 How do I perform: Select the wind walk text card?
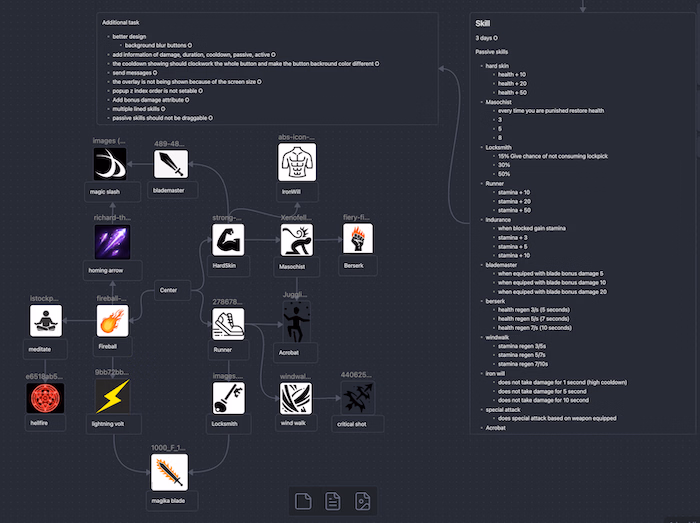click(296, 423)
